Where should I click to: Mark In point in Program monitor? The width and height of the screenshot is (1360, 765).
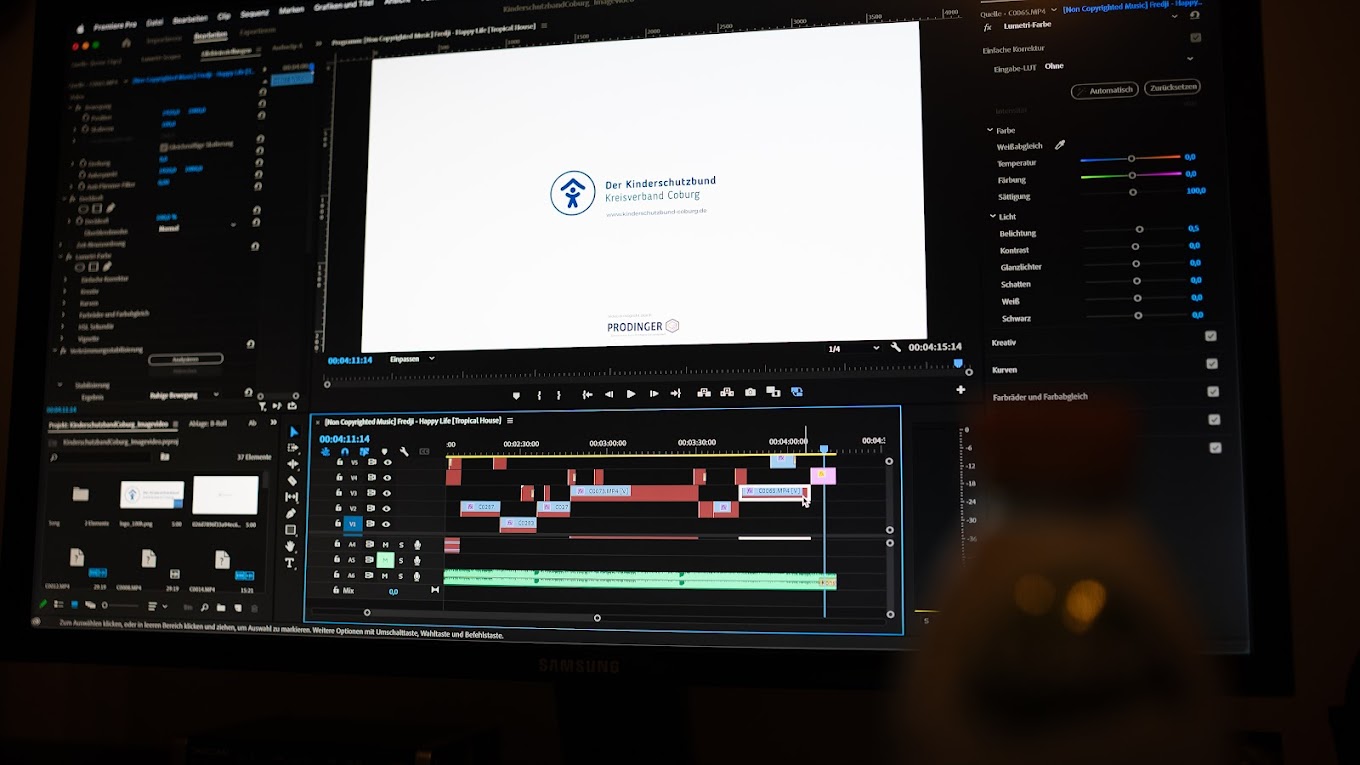click(539, 395)
